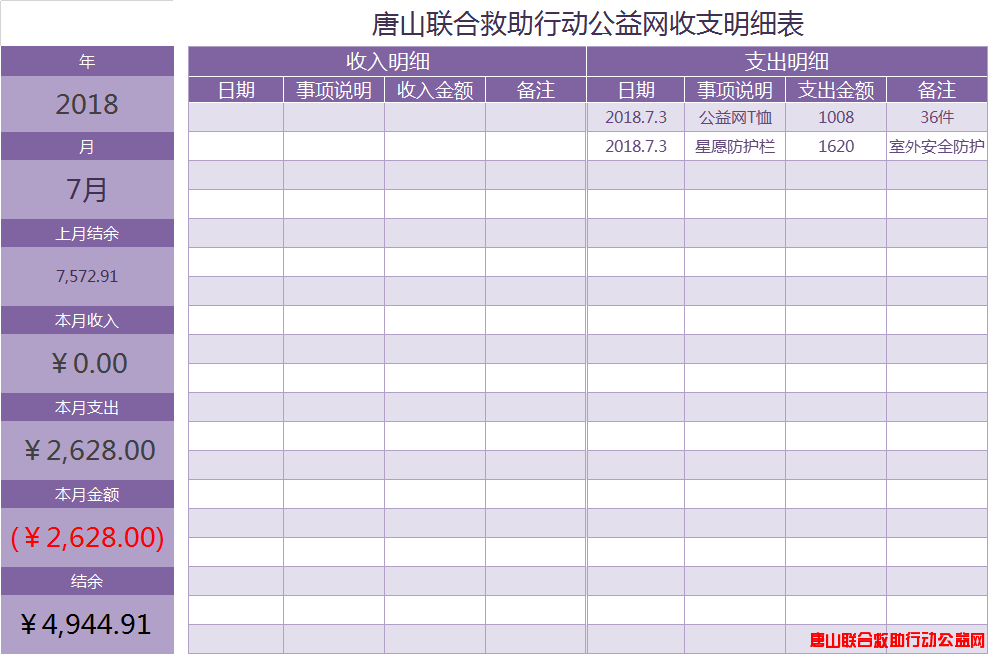Select the remark cell 36件
The height and width of the screenshot is (654, 988).
click(x=937, y=117)
